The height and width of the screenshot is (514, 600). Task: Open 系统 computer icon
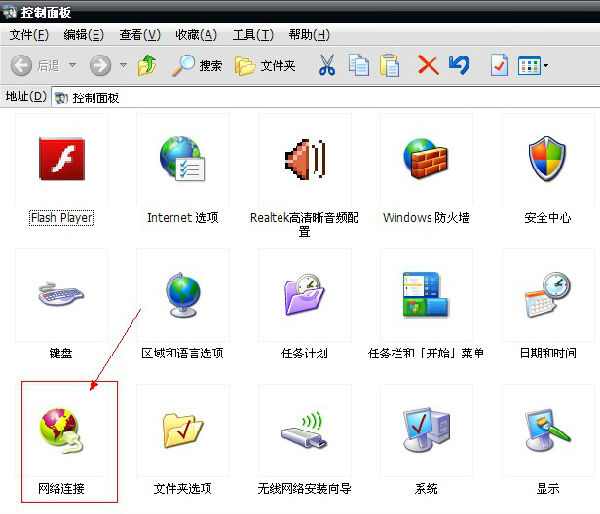(x=426, y=430)
